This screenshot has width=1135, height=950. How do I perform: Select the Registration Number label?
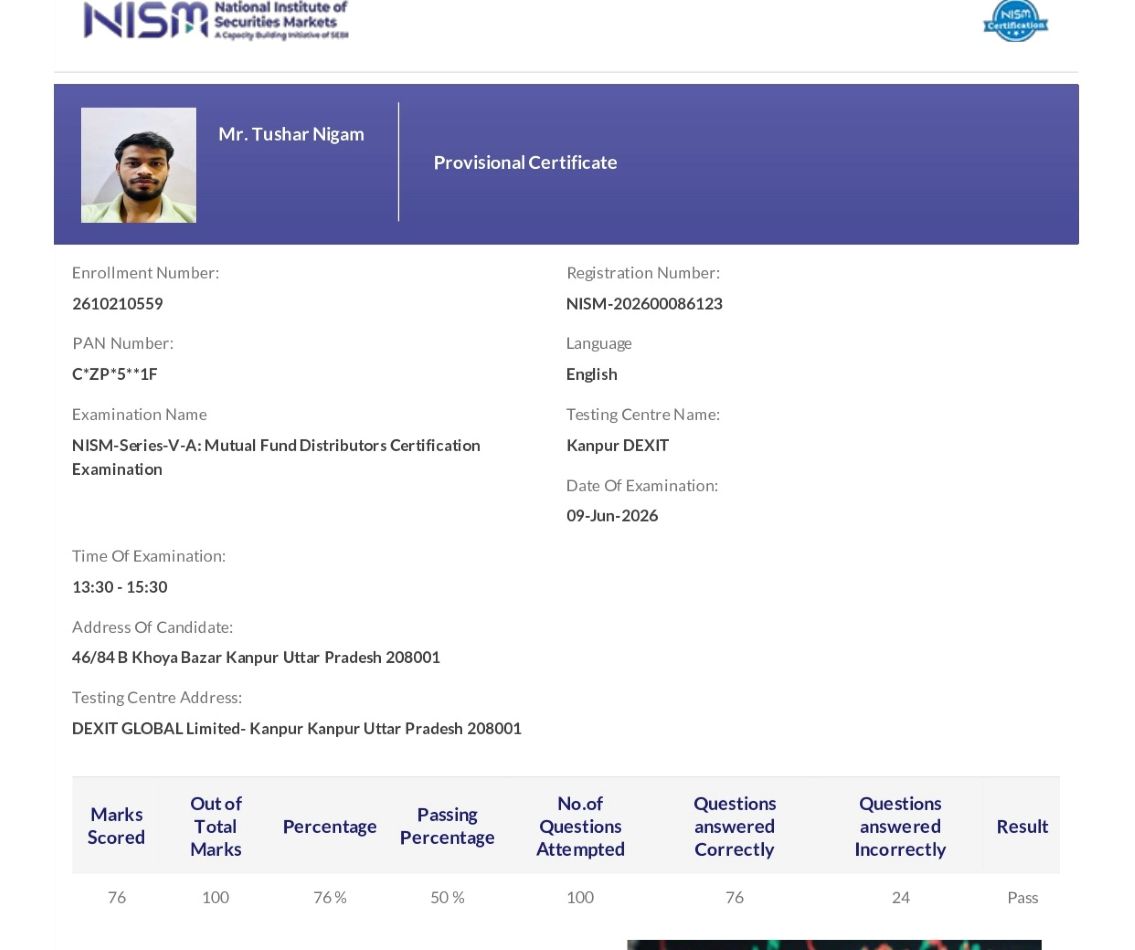coord(643,273)
